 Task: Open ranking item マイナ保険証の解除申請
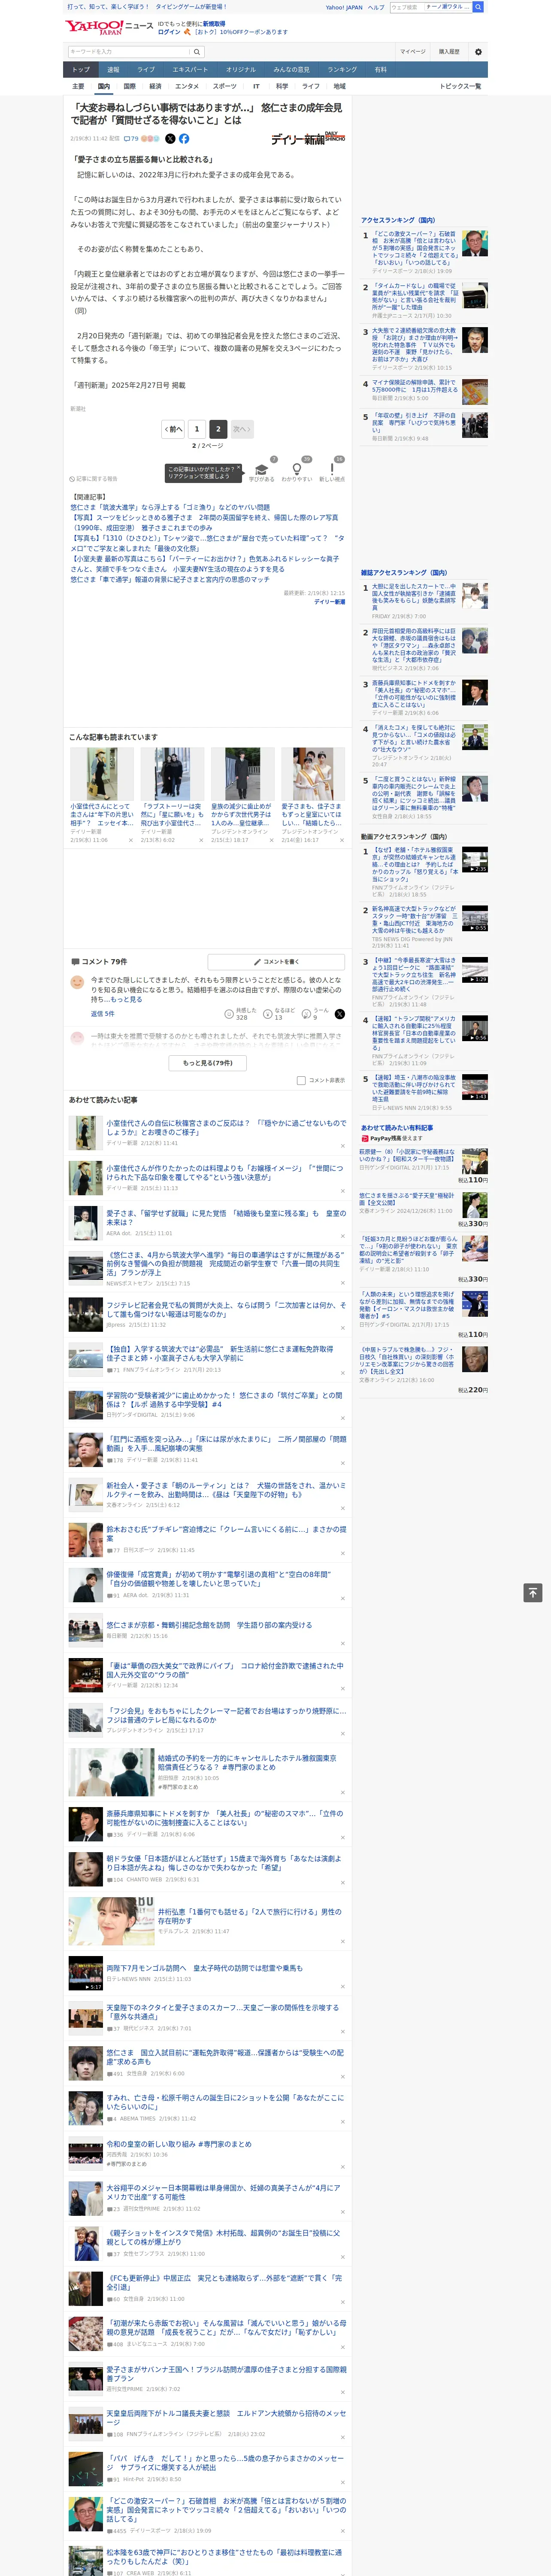414,386
